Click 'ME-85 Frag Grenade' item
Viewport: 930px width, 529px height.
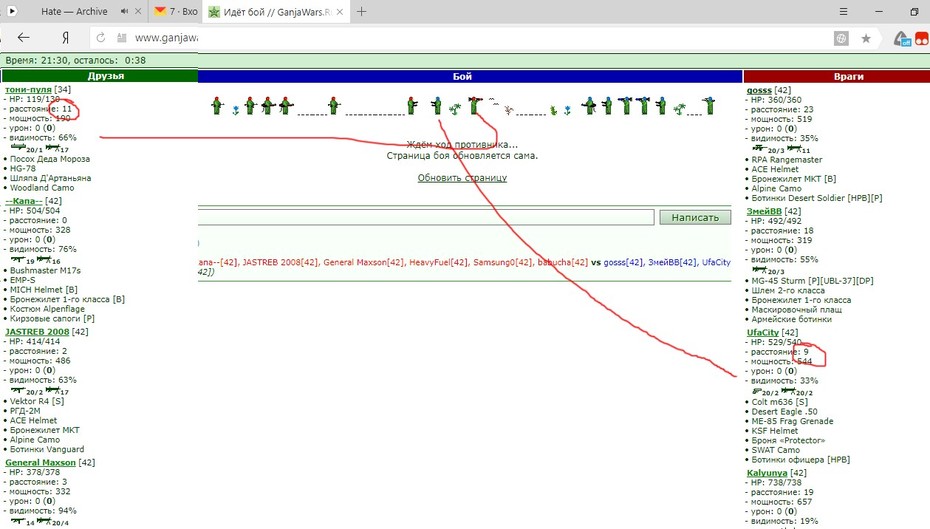(792, 421)
